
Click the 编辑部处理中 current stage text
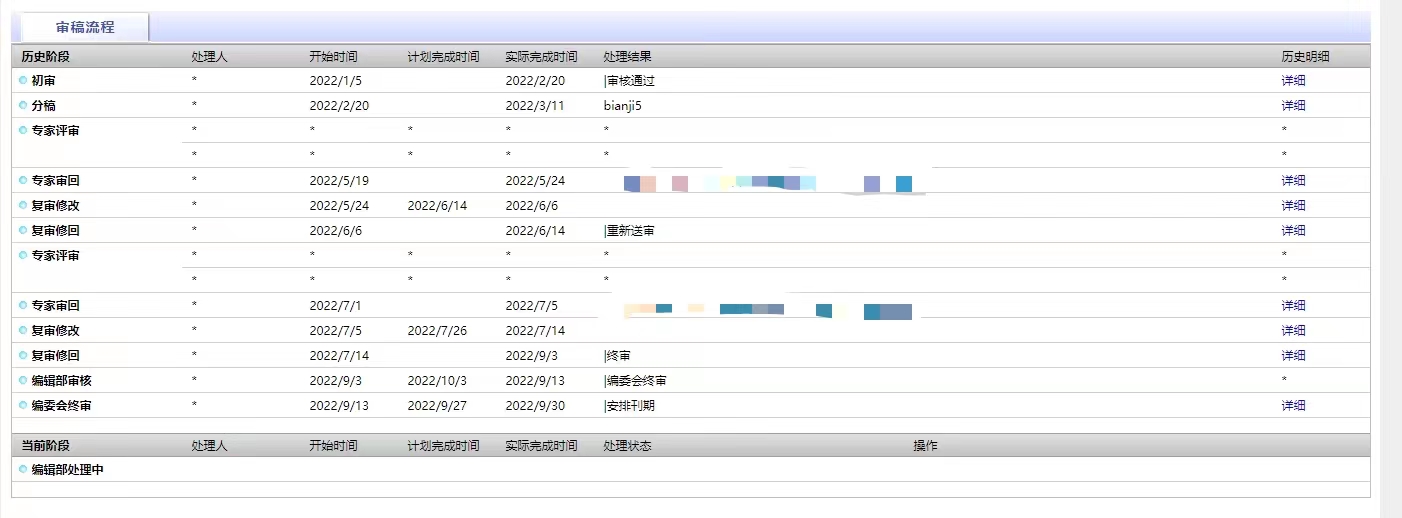coord(67,470)
